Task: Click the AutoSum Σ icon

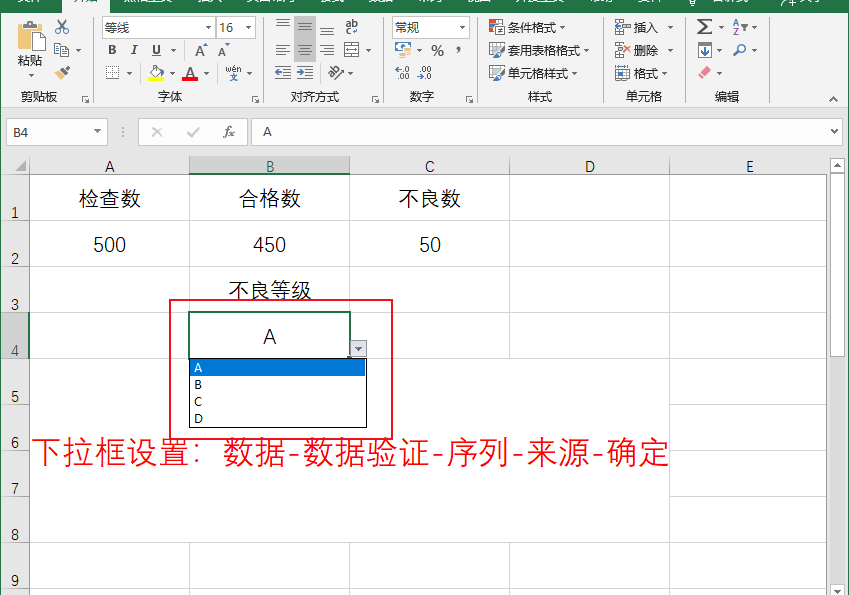Action: 702,28
